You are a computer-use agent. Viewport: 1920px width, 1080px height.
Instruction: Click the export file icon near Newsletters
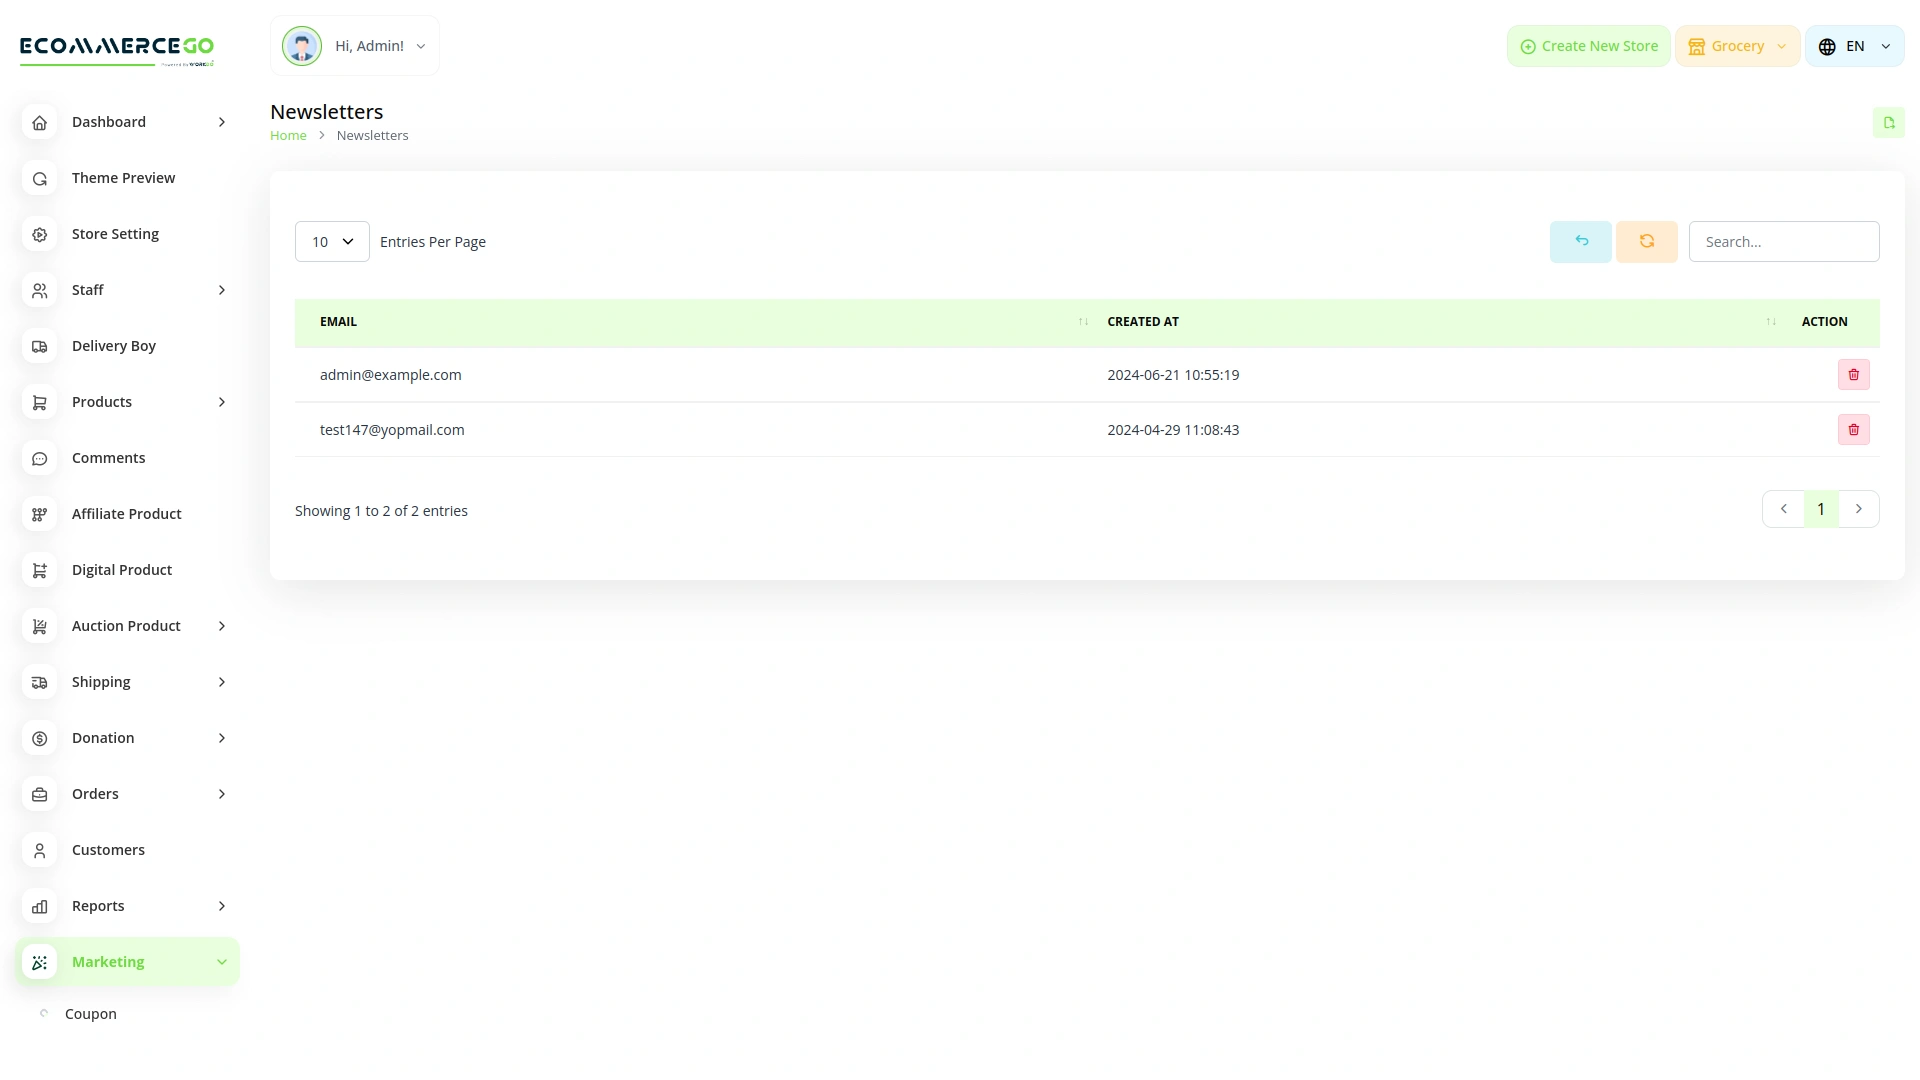(x=1889, y=122)
